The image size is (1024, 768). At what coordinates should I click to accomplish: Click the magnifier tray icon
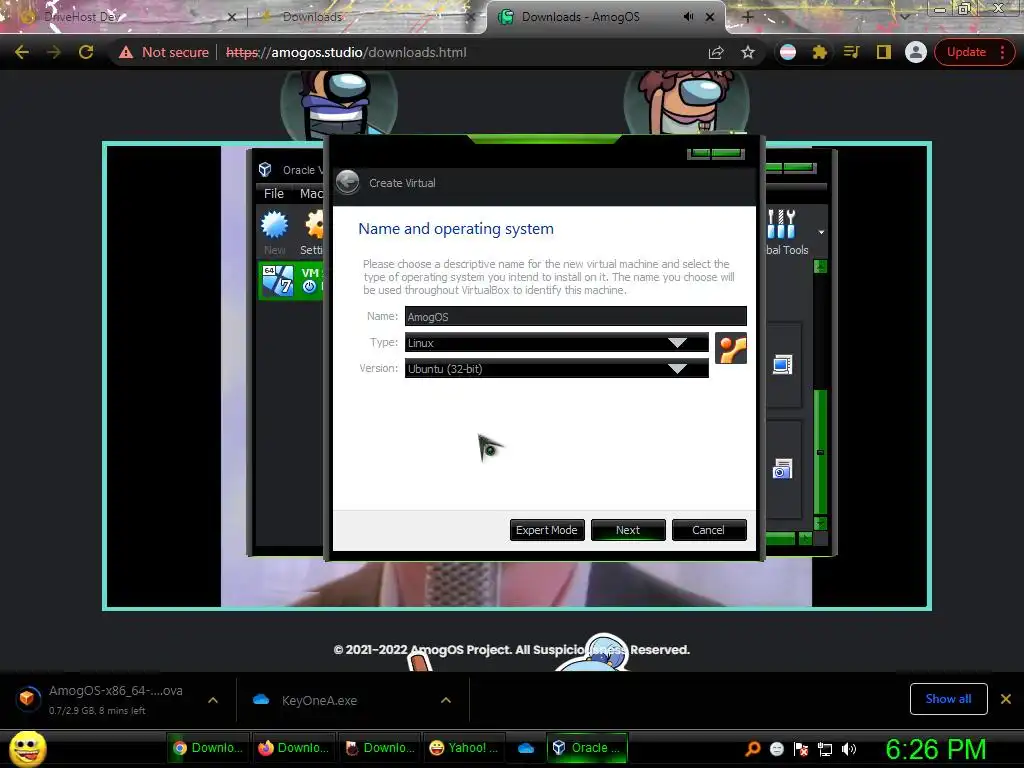coord(753,748)
